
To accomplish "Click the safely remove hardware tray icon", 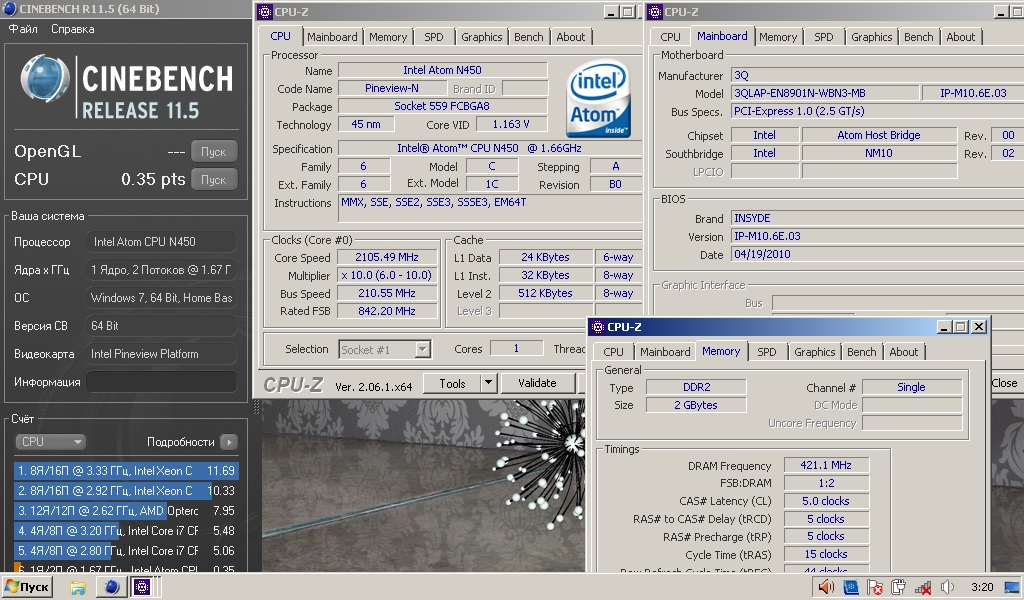I will [x=899, y=587].
